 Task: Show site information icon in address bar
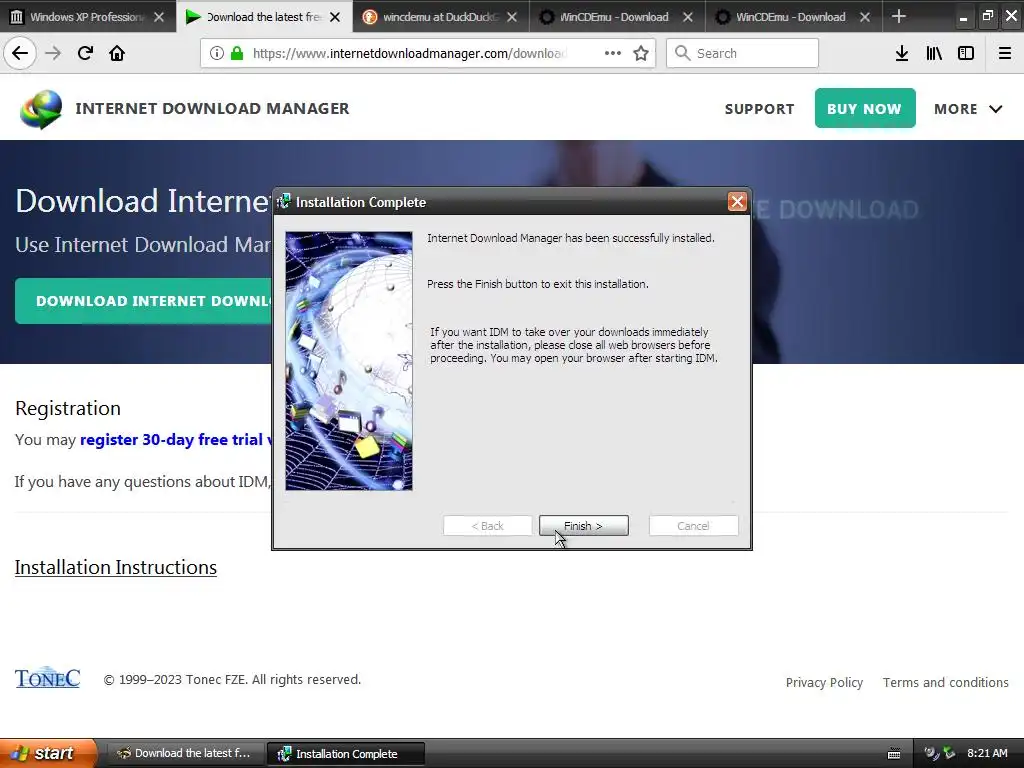point(216,54)
